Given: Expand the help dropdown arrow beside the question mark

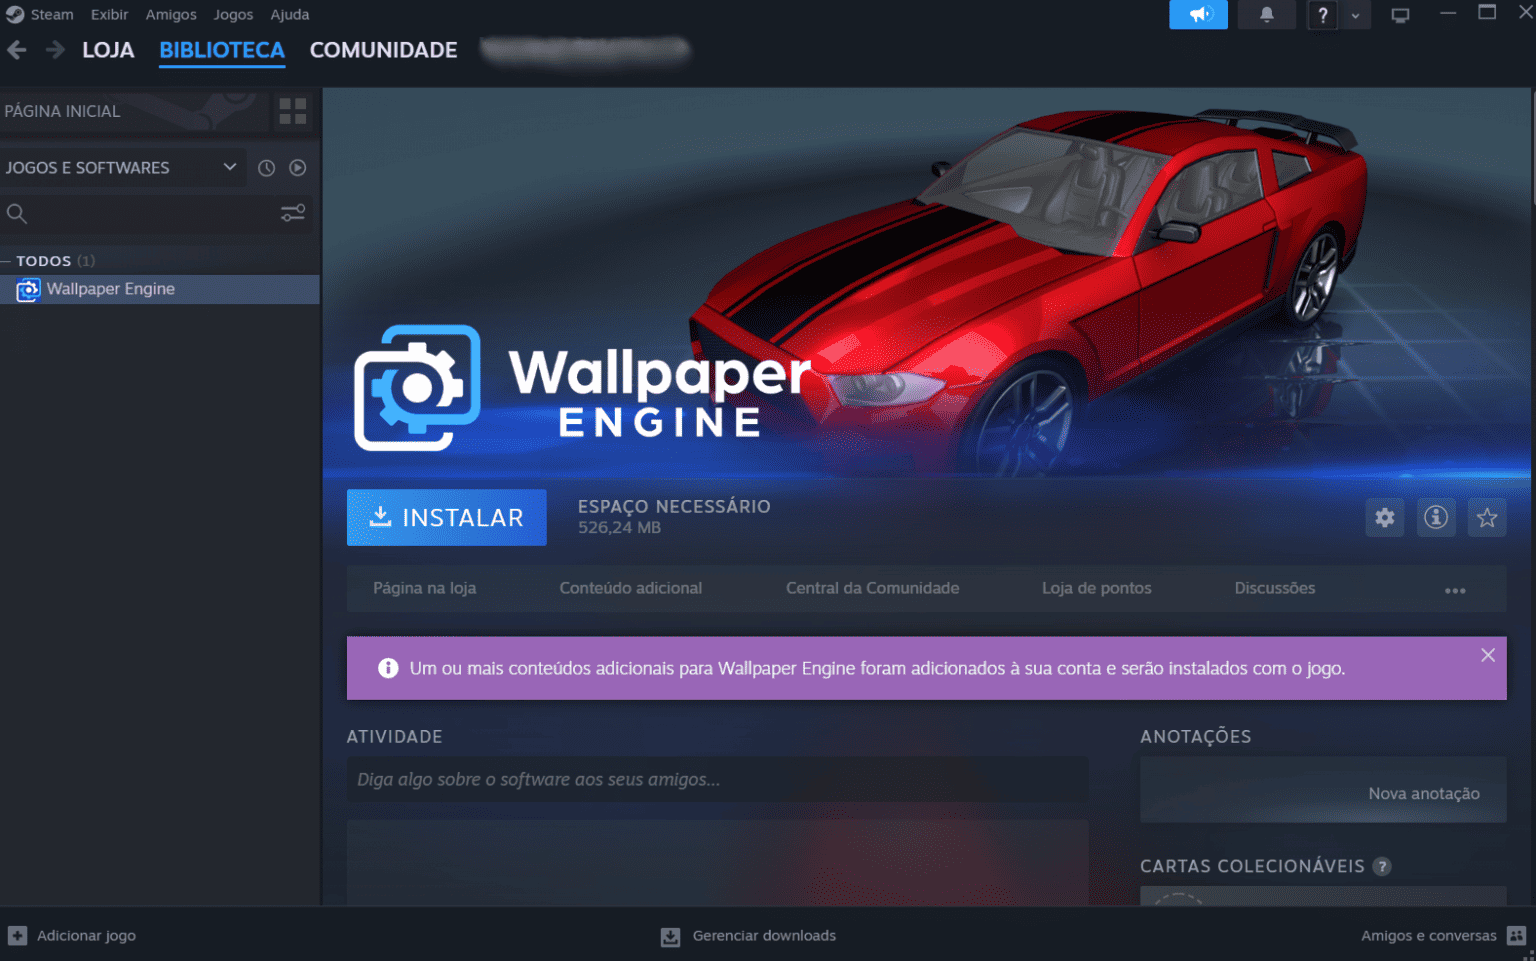Looking at the screenshot, I should tap(1356, 14).
